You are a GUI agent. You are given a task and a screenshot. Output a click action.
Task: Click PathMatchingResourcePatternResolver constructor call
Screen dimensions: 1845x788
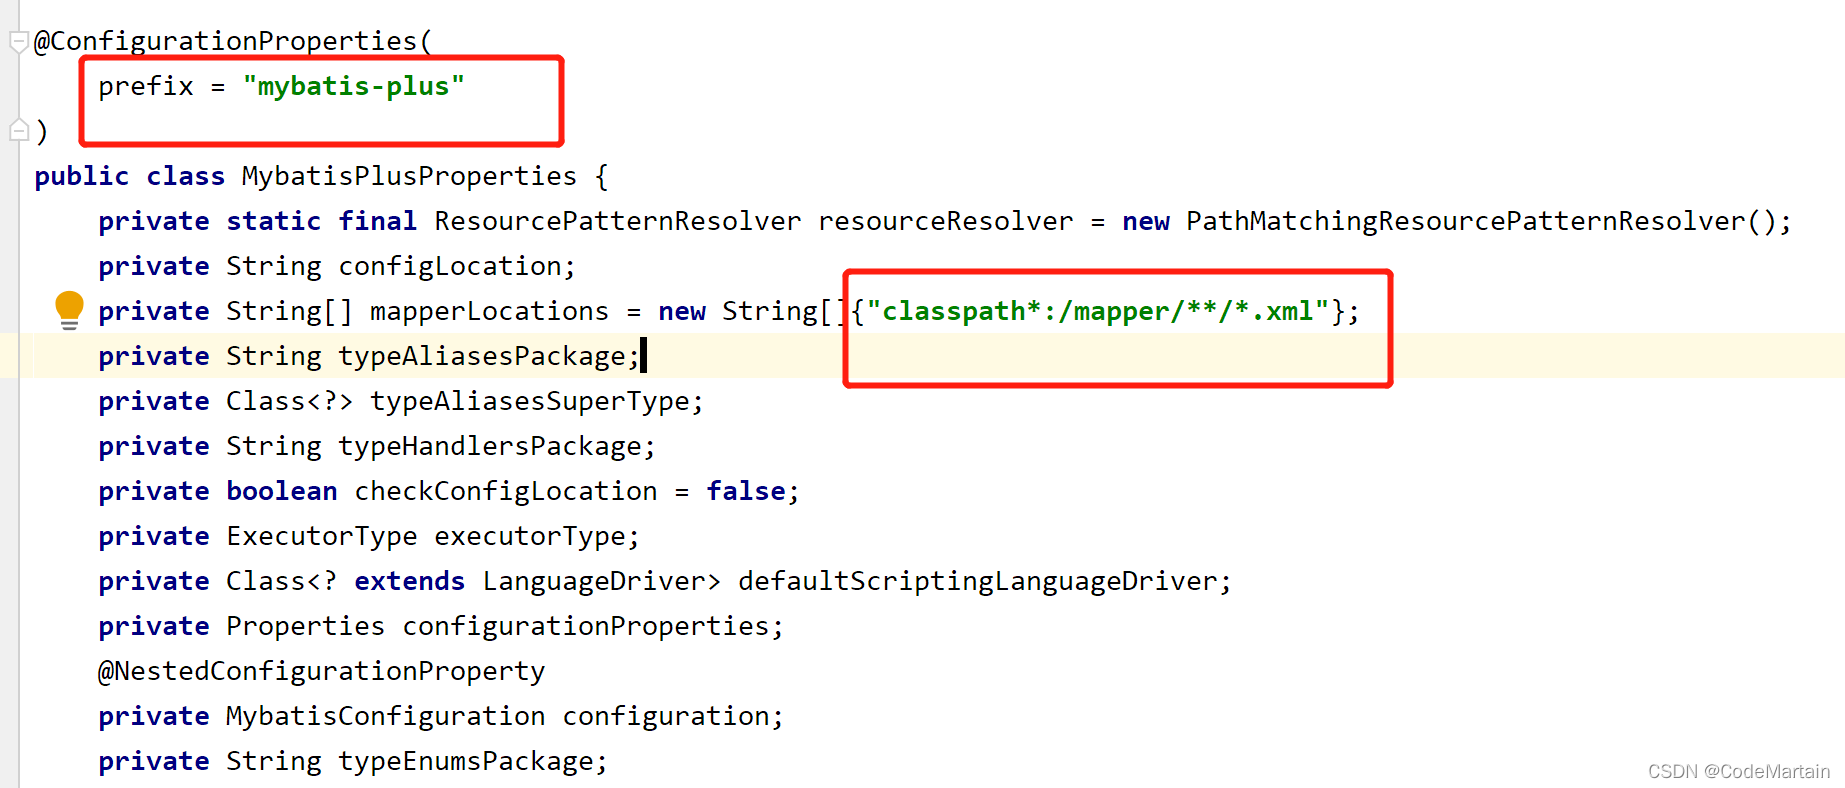coord(1480,221)
